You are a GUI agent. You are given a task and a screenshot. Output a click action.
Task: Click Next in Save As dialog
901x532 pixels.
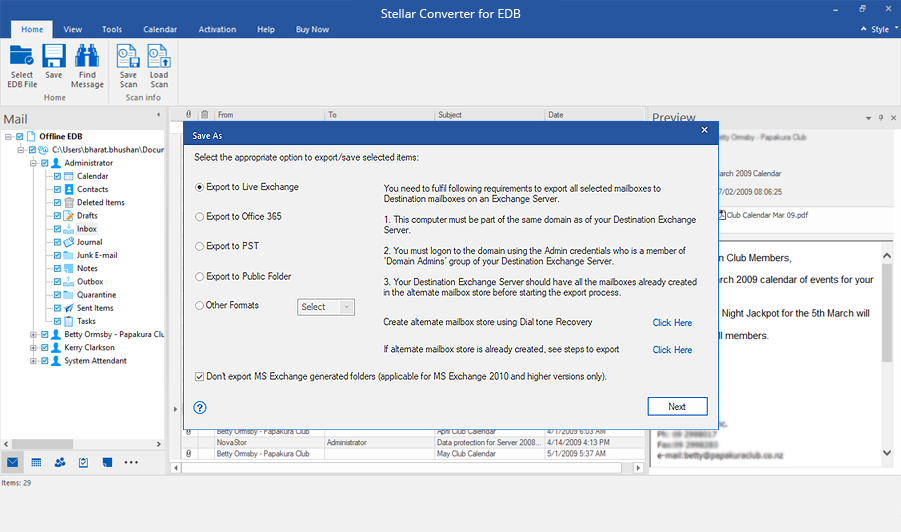point(677,406)
